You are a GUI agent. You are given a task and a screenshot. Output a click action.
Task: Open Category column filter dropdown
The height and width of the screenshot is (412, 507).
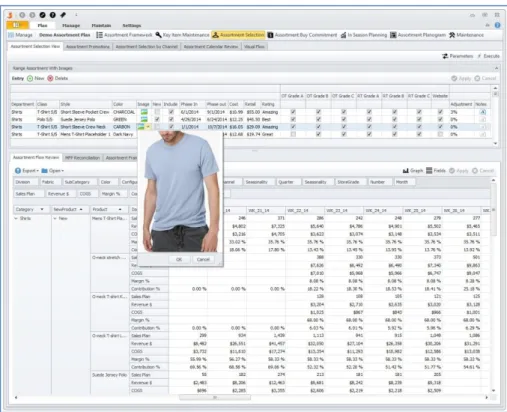(42, 209)
